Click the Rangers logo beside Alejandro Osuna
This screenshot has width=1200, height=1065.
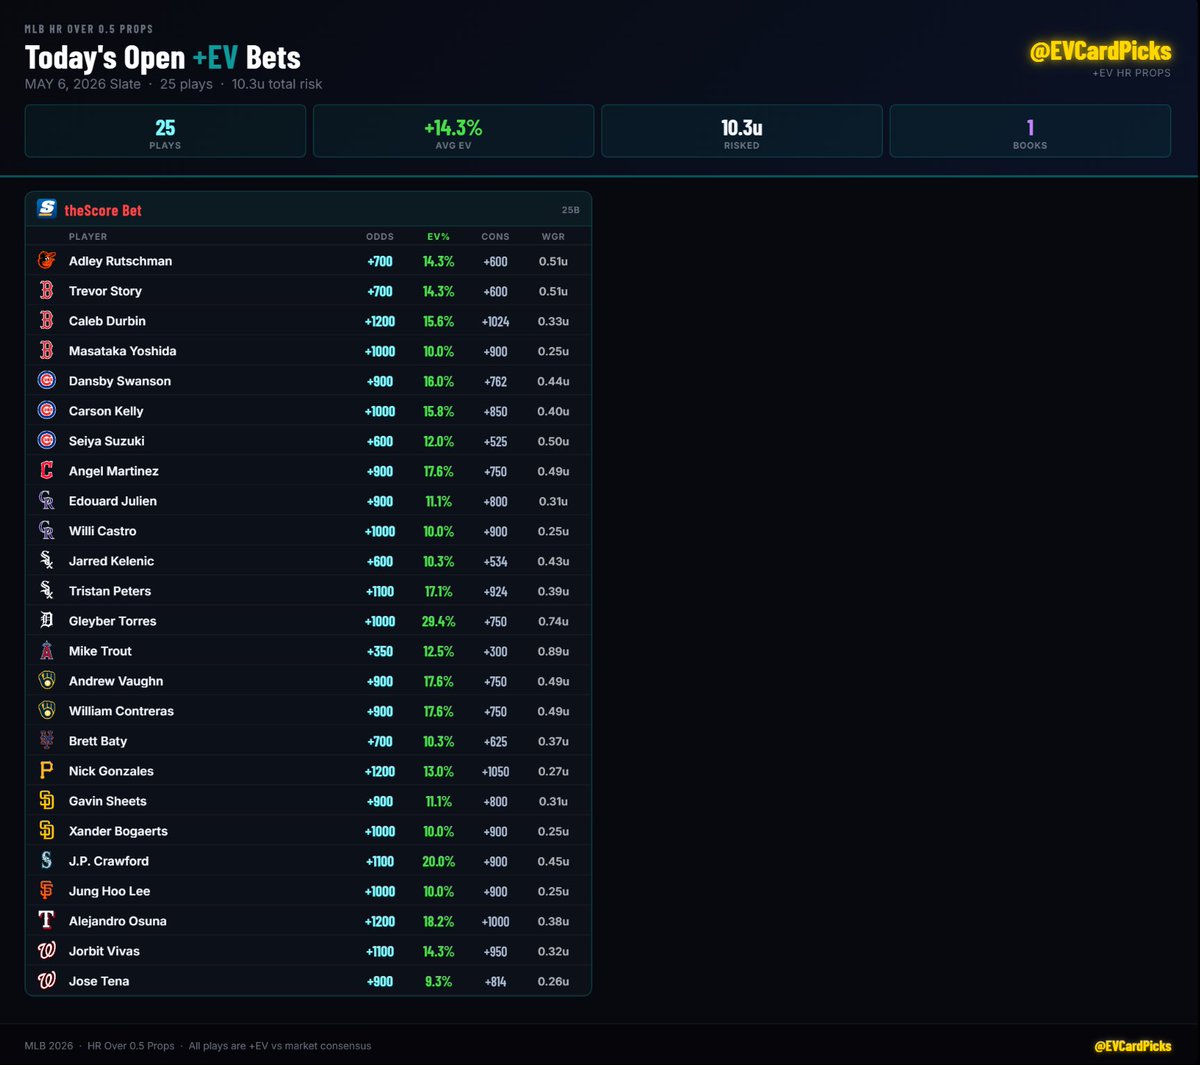47,920
